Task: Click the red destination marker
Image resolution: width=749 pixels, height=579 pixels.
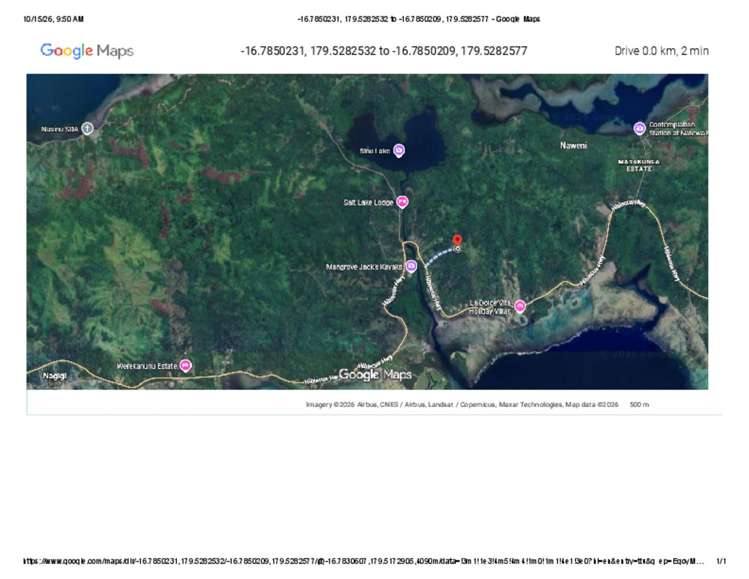Action: coord(457,239)
